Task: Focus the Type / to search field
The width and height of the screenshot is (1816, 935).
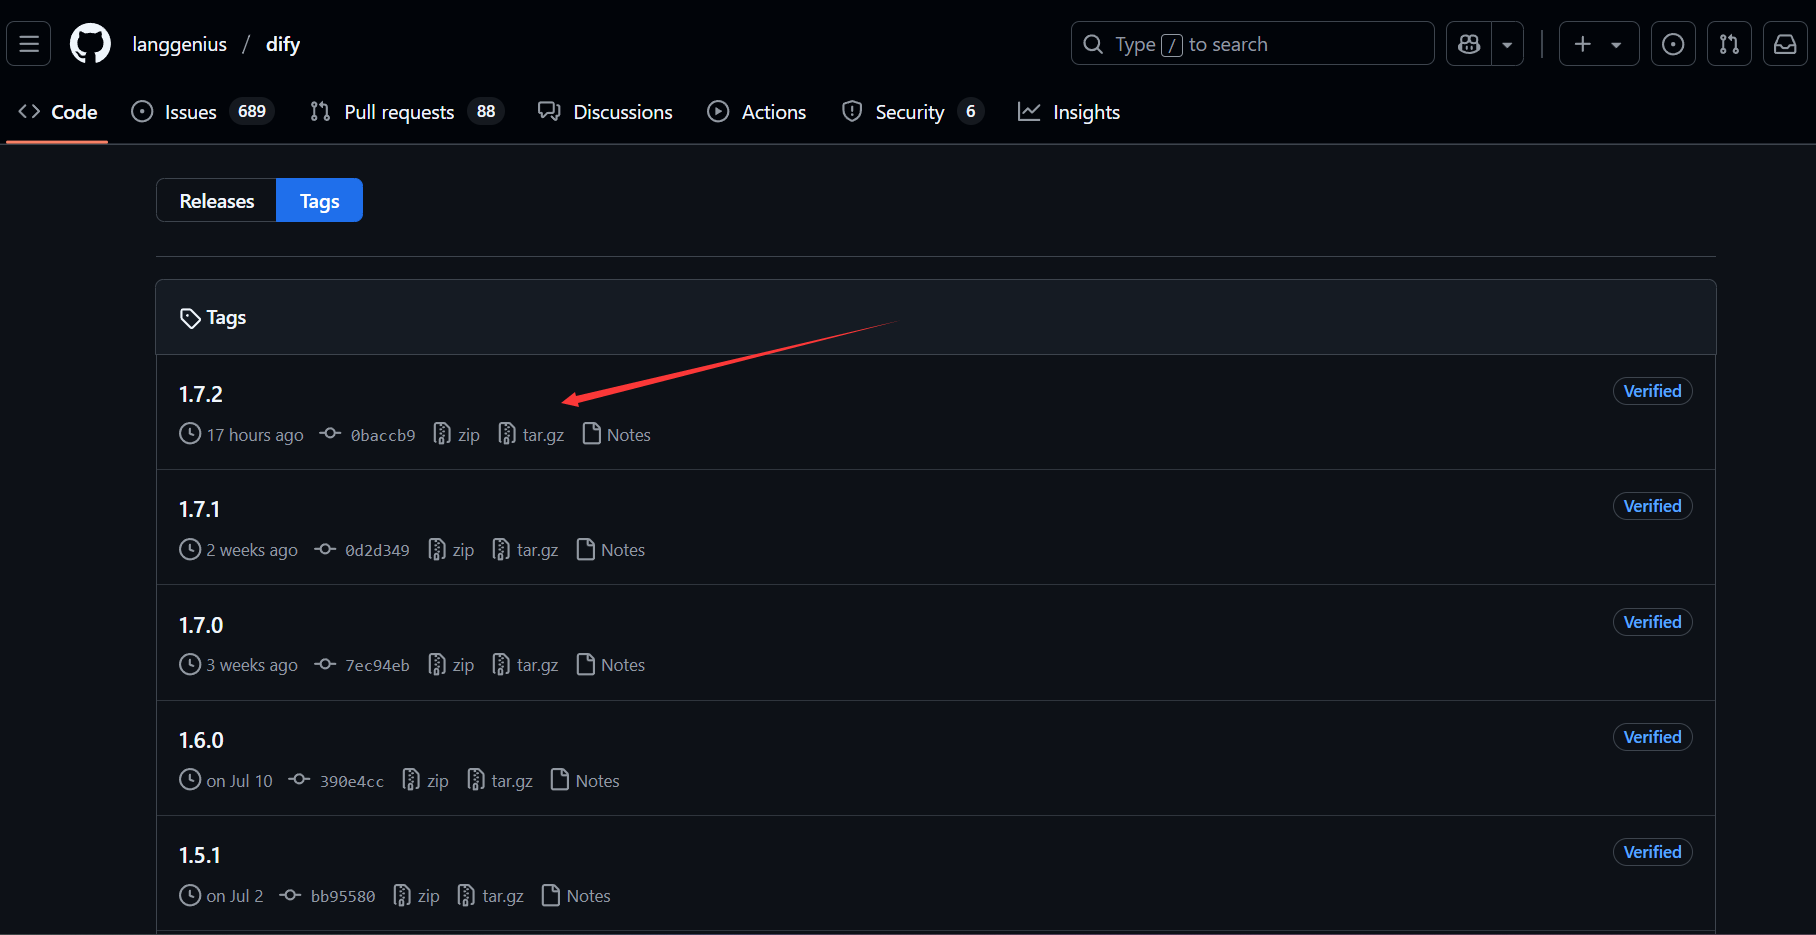Action: 1252,44
